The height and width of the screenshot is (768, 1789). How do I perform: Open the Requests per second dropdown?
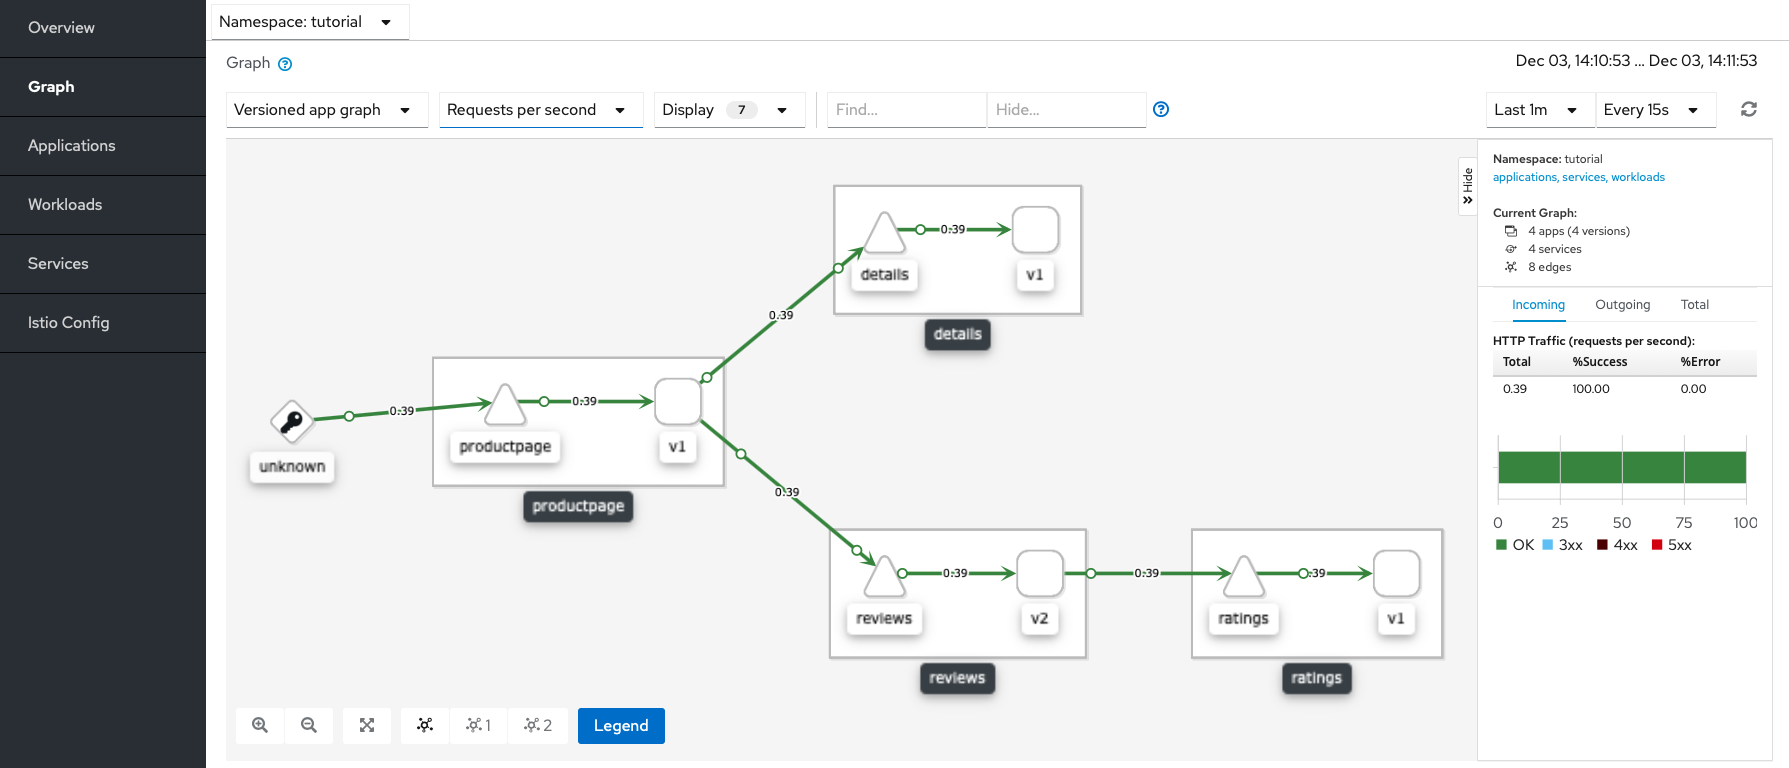coord(541,110)
